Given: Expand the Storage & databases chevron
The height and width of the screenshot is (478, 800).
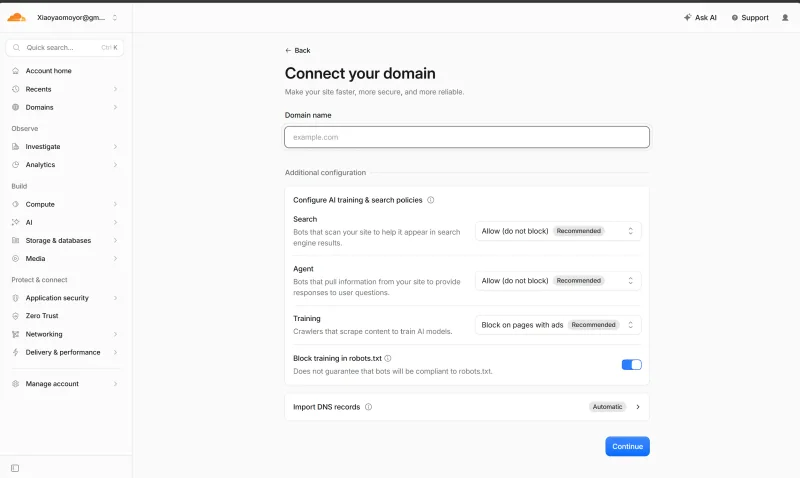Looking at the screenshot, I should pos(115,240).
